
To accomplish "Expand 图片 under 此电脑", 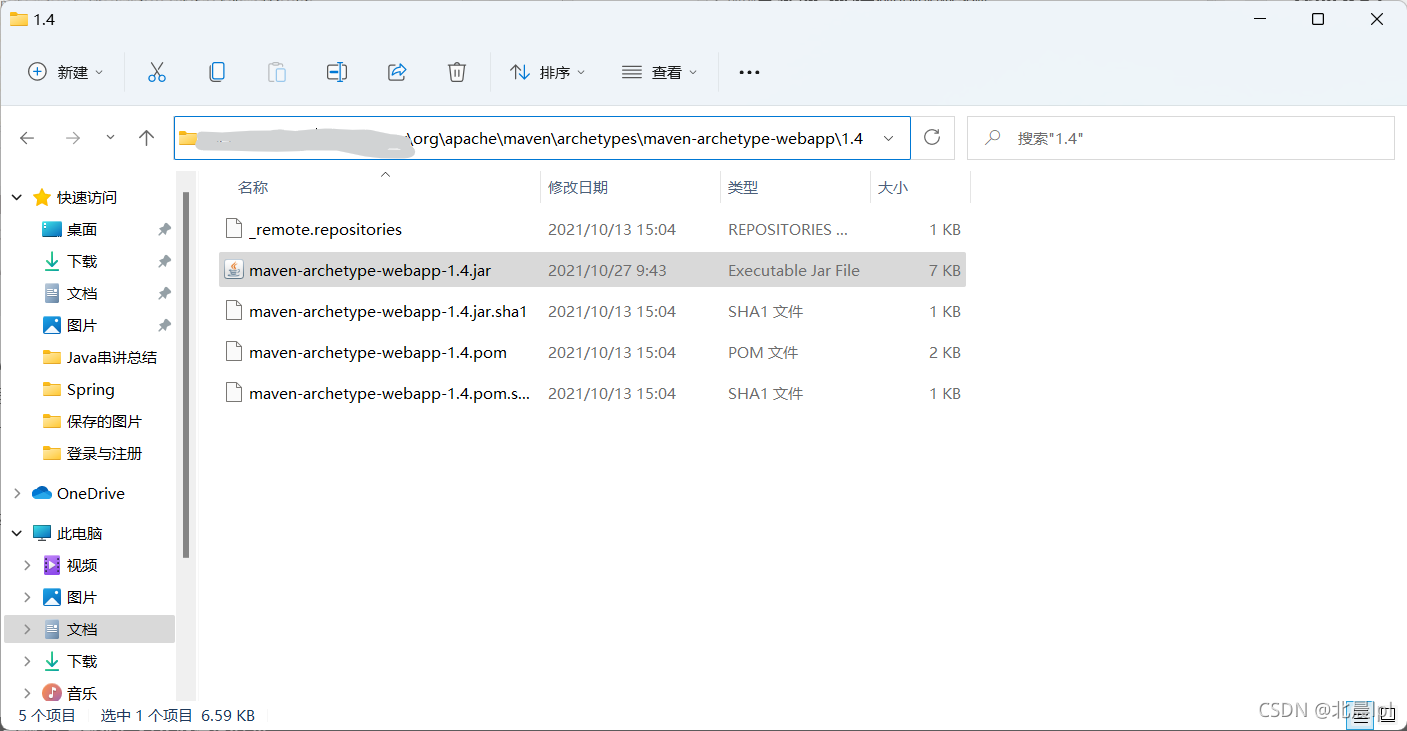I will 28,597.
